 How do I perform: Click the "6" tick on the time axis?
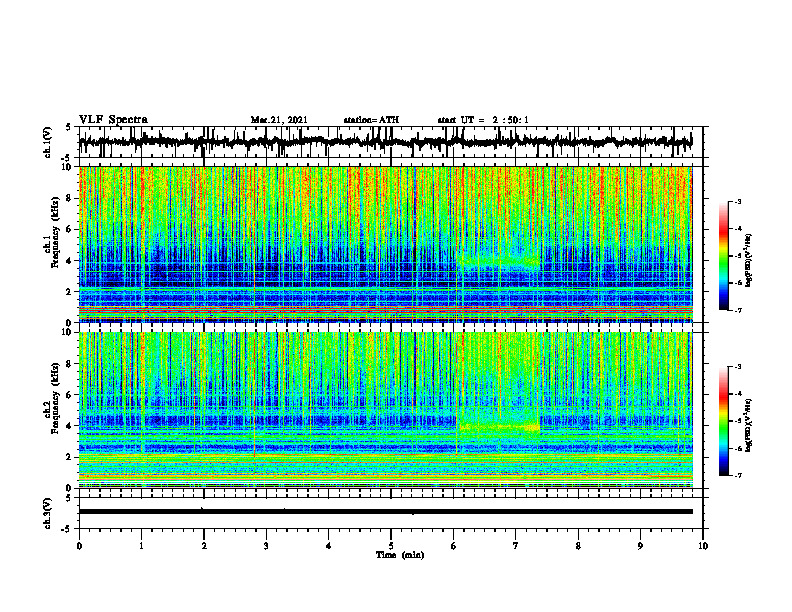point(454,546)
